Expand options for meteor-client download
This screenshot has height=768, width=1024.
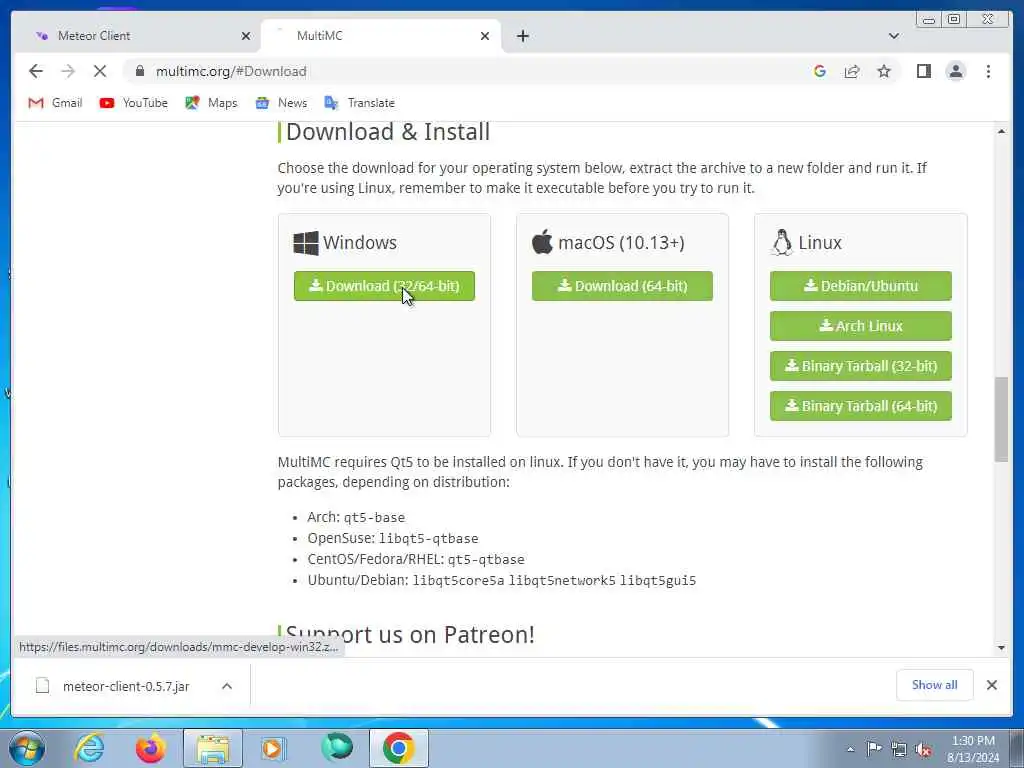pos(227,686)
